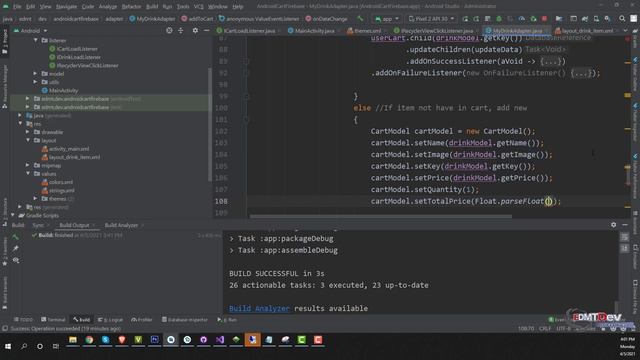Expand the model folder
Image resolution: width=640 pixels, height=360 pixels.
36,74
